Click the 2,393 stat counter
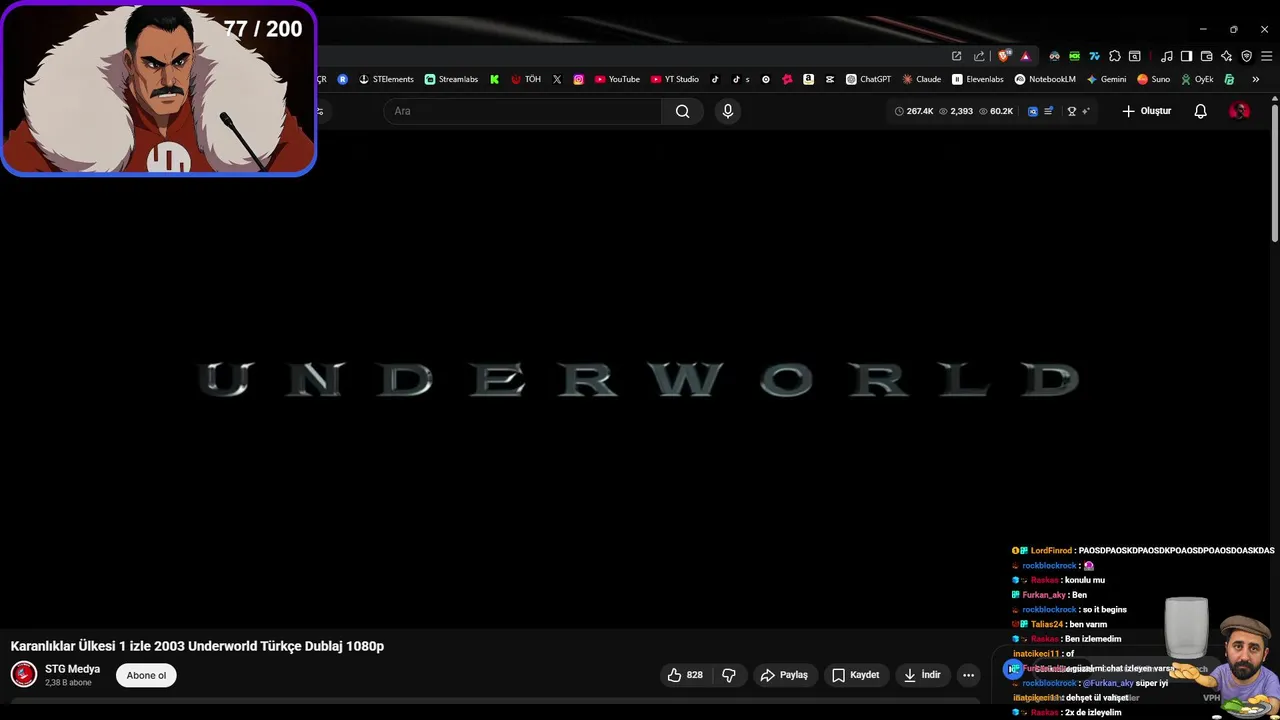 (x=956, y=111)
